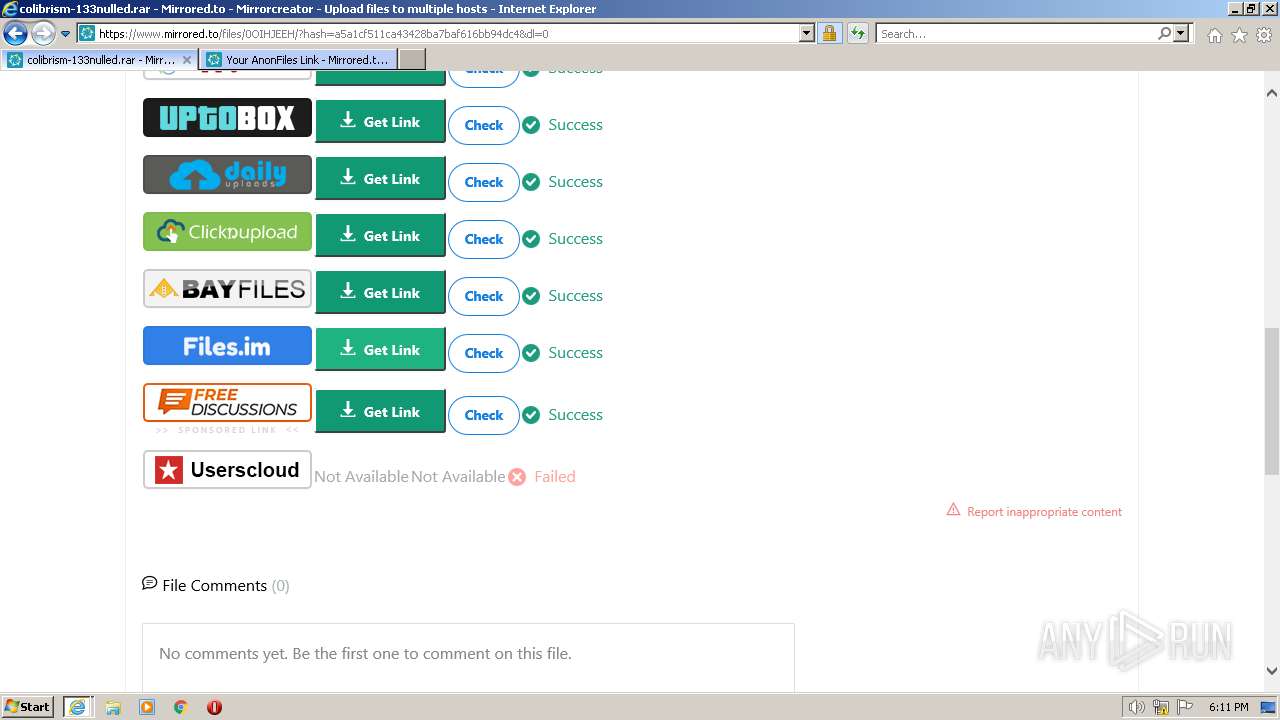Screen dimensions: 1280x720
Task: Click Check button for Files.im
Action: tap(484, 353)
